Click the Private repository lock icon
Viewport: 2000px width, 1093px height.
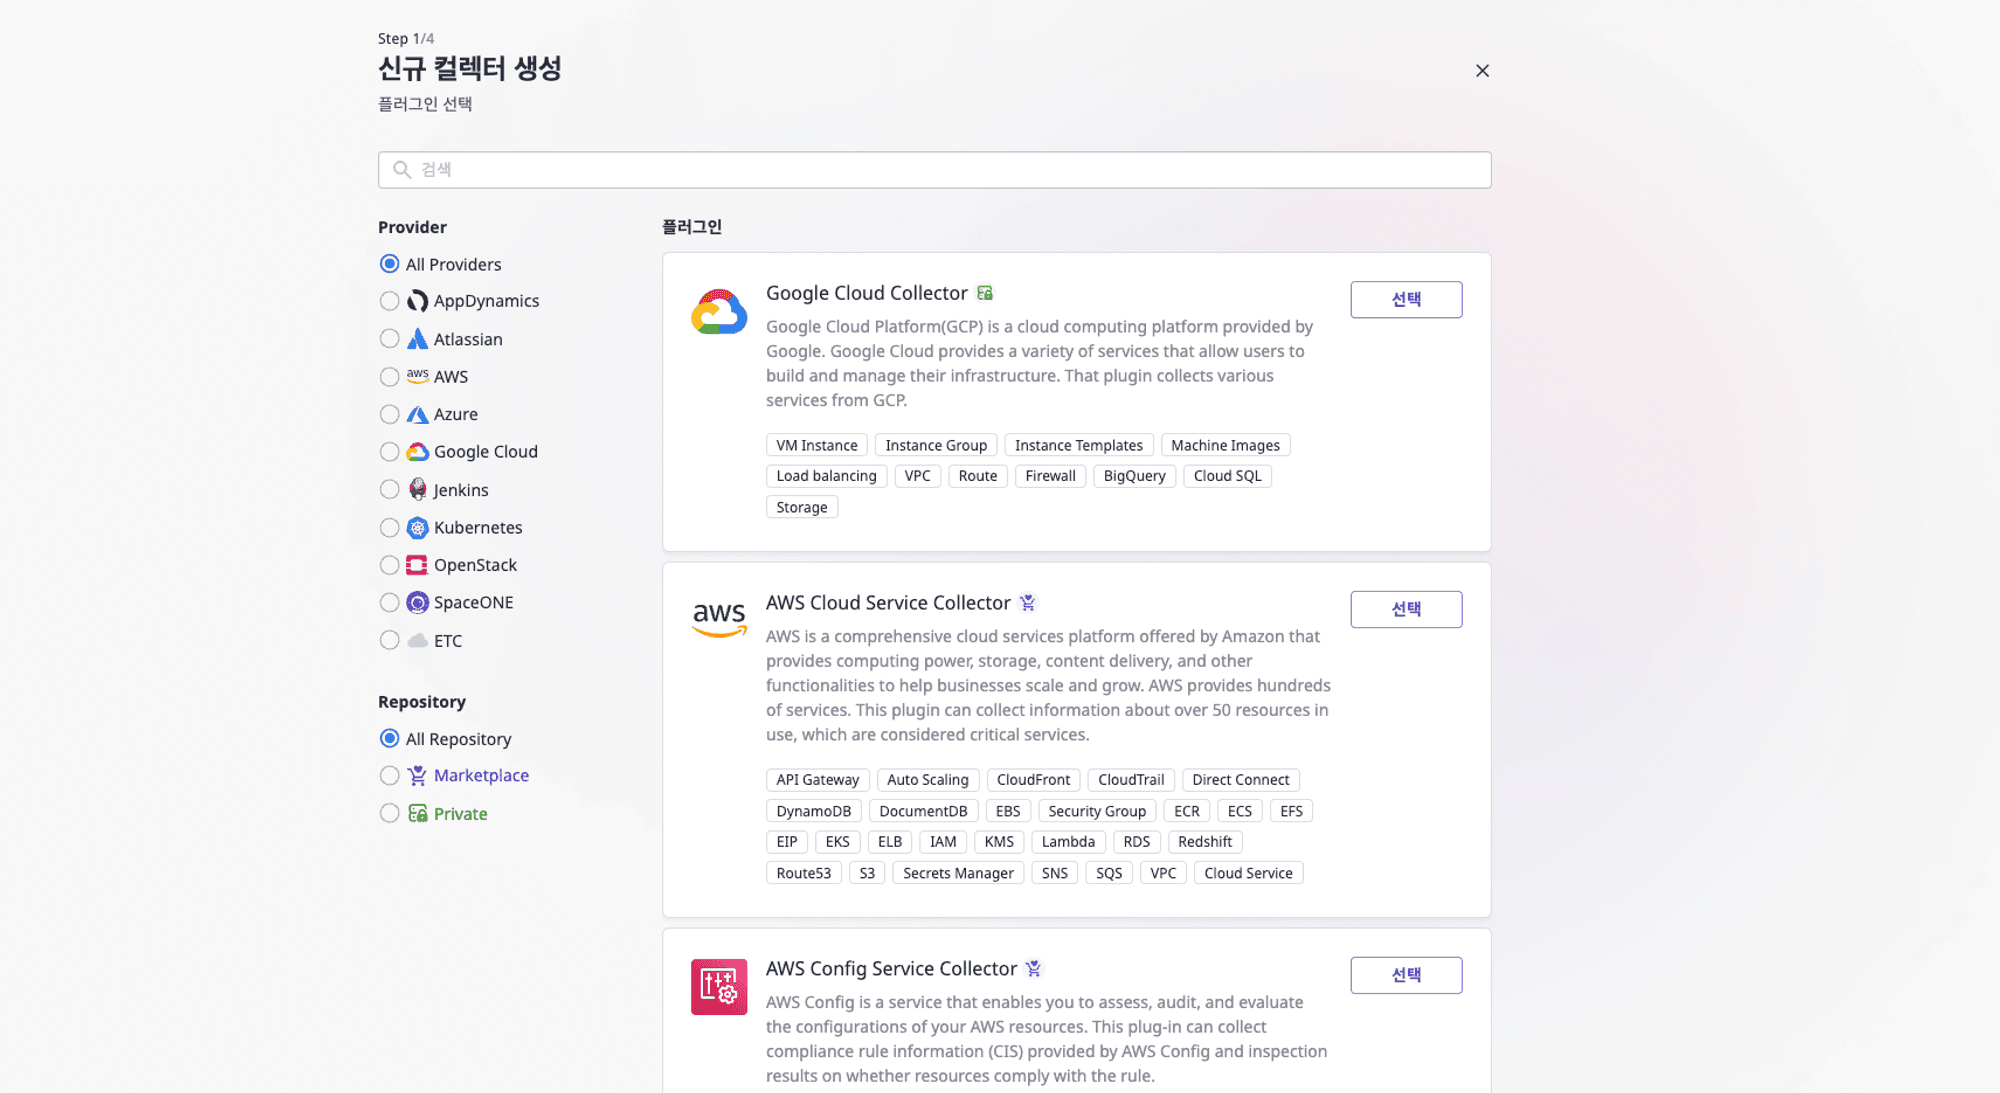(417, 813)
